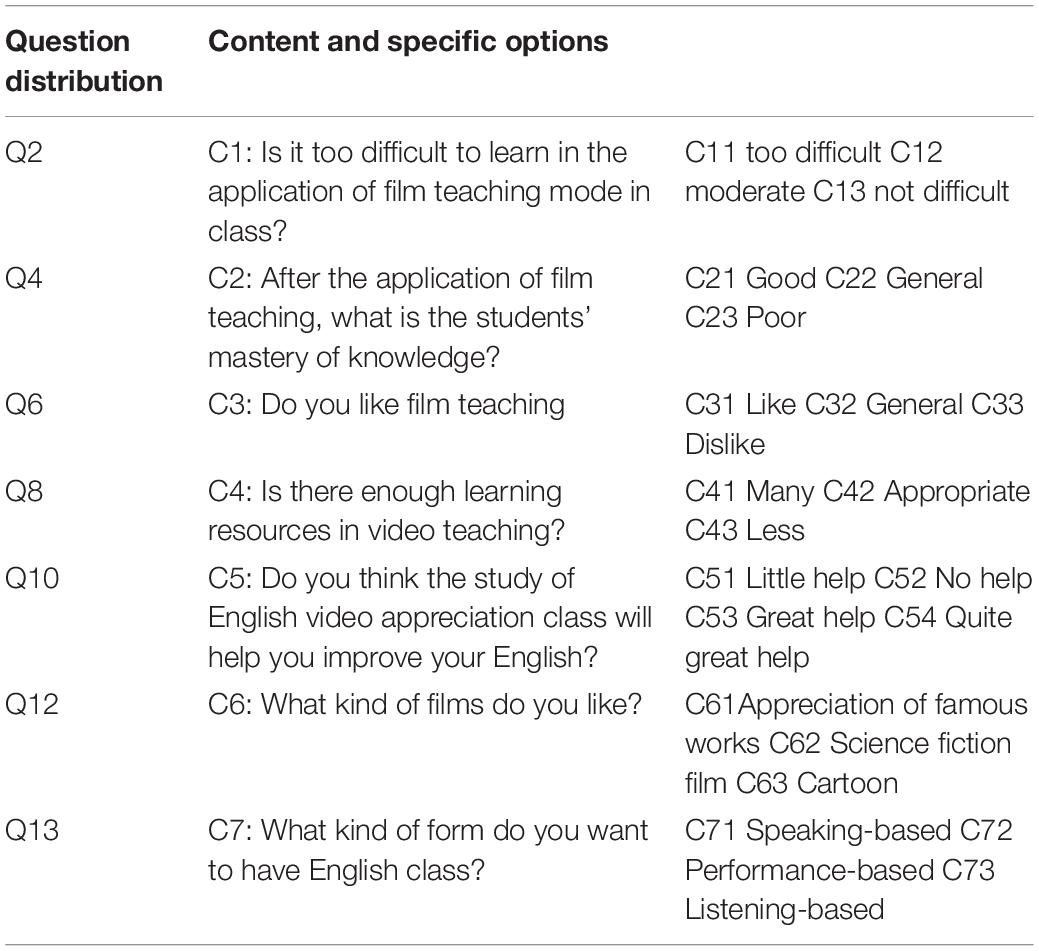
Task: Select the 'C71 Speaking-based' options cell
Action: (848, 870)
